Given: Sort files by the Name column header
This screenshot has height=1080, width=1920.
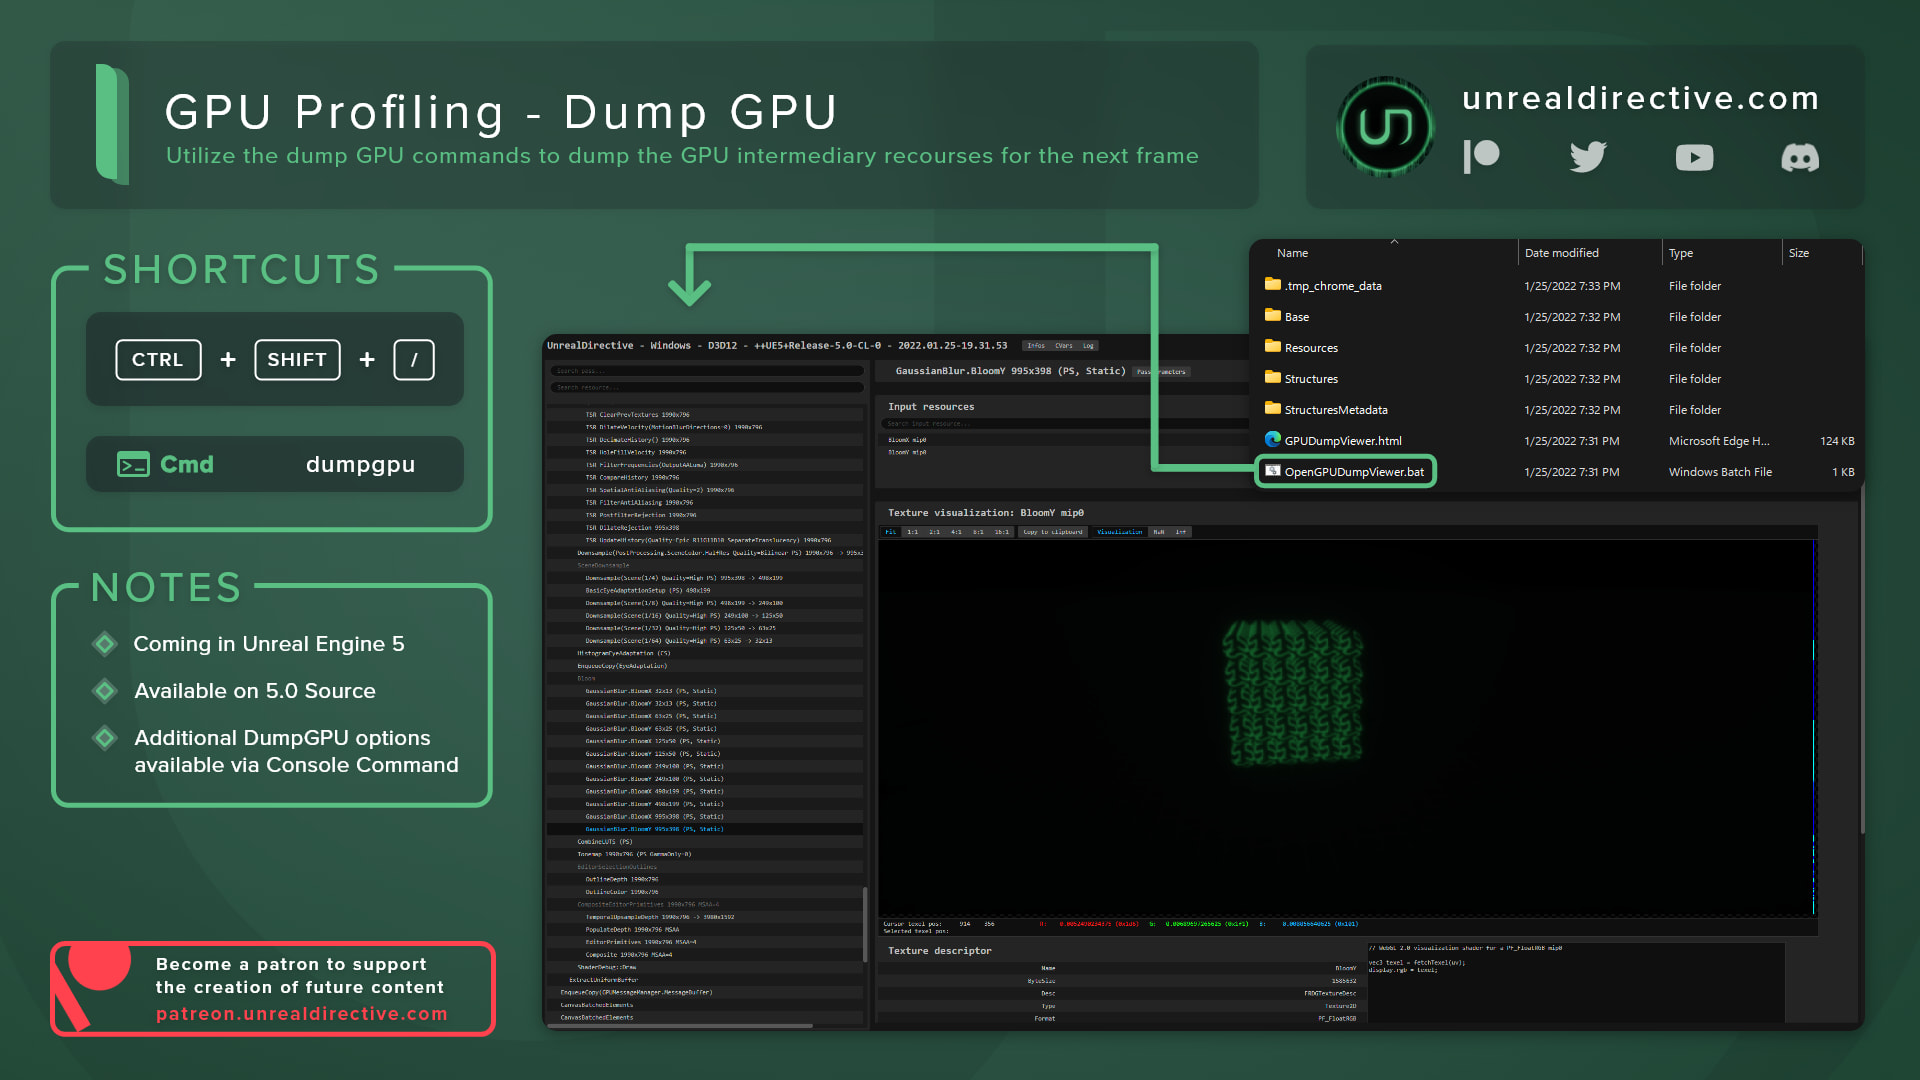Looking at the screenshot, I should pyautogui.click(x=1292, y=253).
